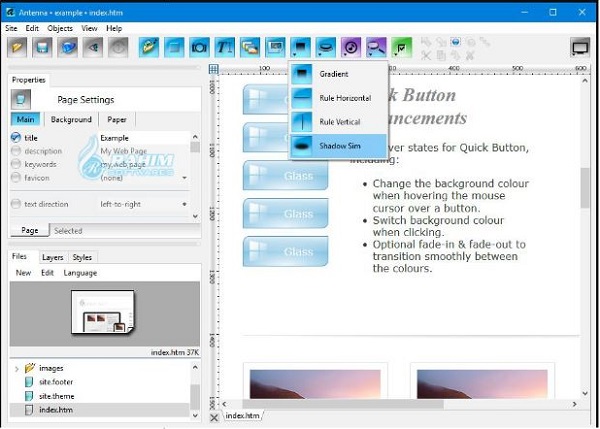Click the horizontal scrollbar below the canvas
The width and height of the screenshot is (600, 429).
[x=400, y=404]
